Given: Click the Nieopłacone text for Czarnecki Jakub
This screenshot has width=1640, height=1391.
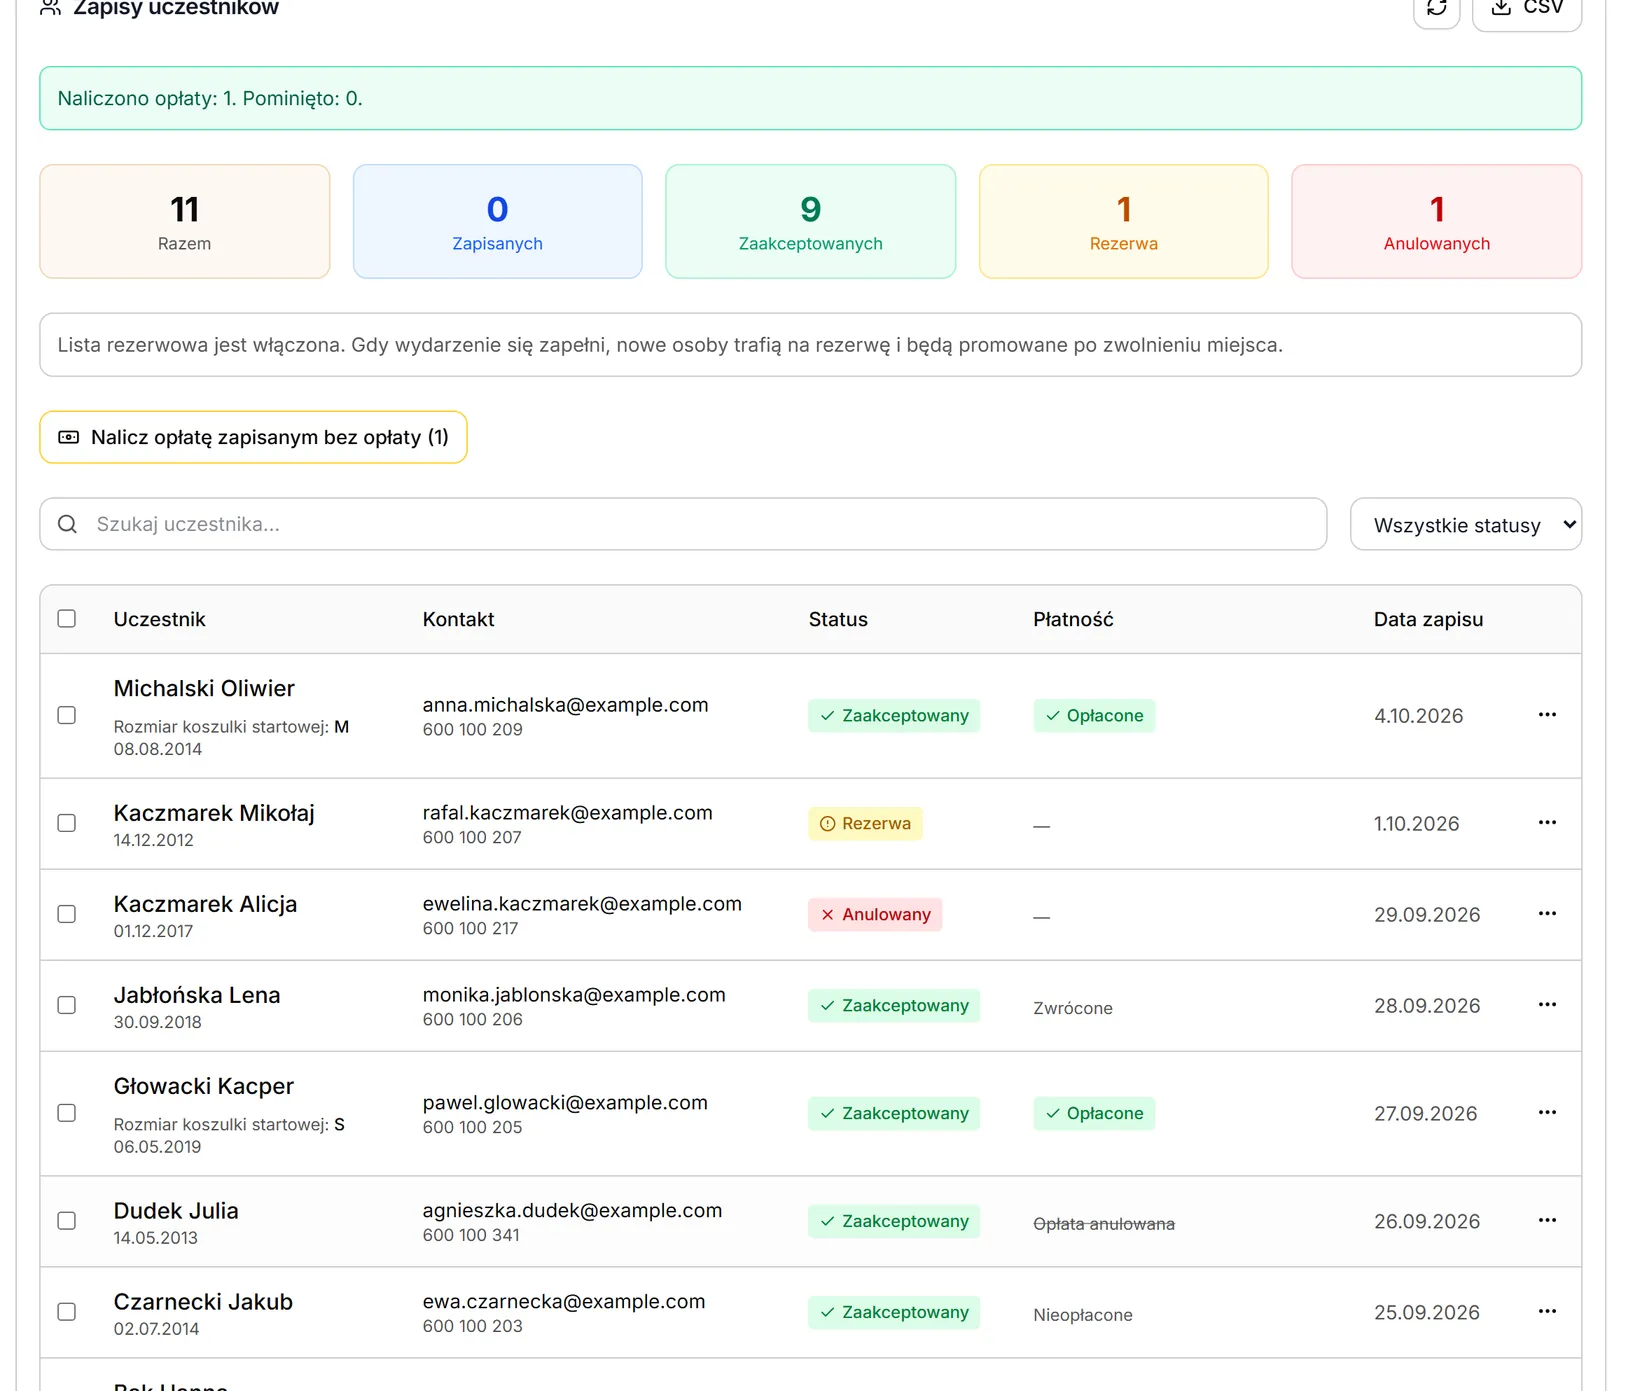Looking at the screenshot, I should [x=1083, y=1315].
